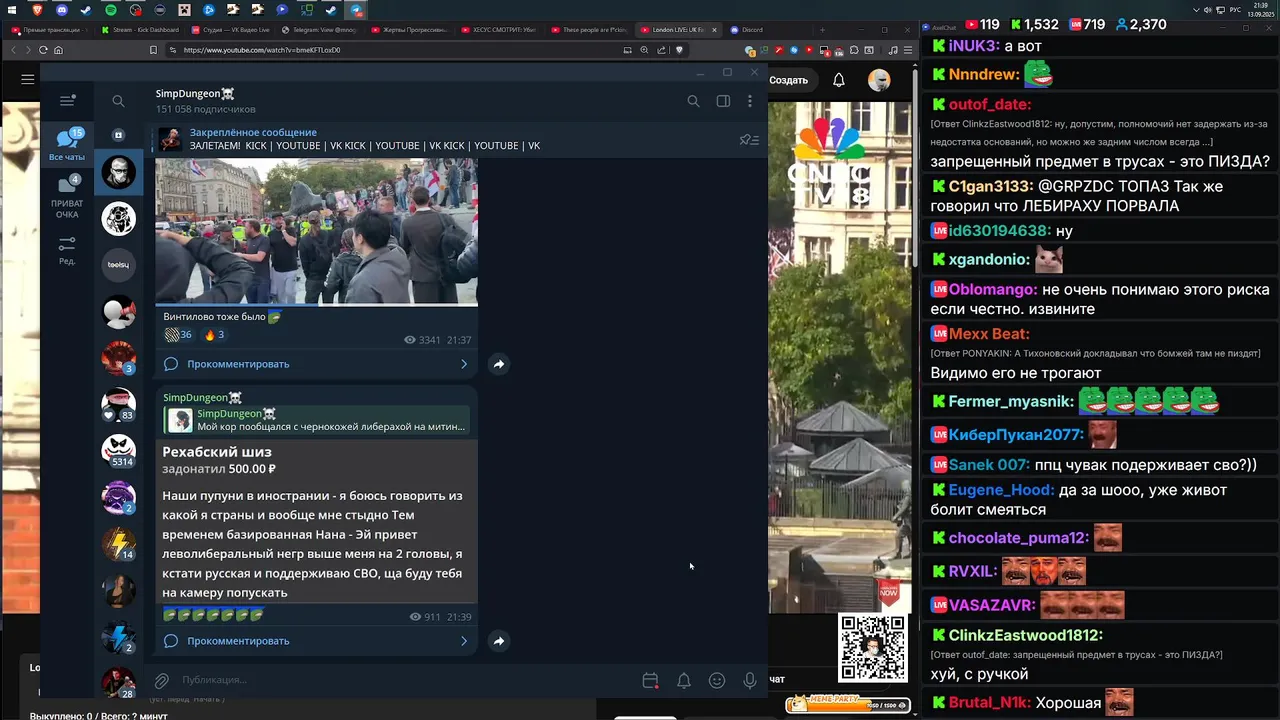Click username Eugene_Hood in AxelChat
This screenshot has height=720, width=1280.
coord(1001,490)
